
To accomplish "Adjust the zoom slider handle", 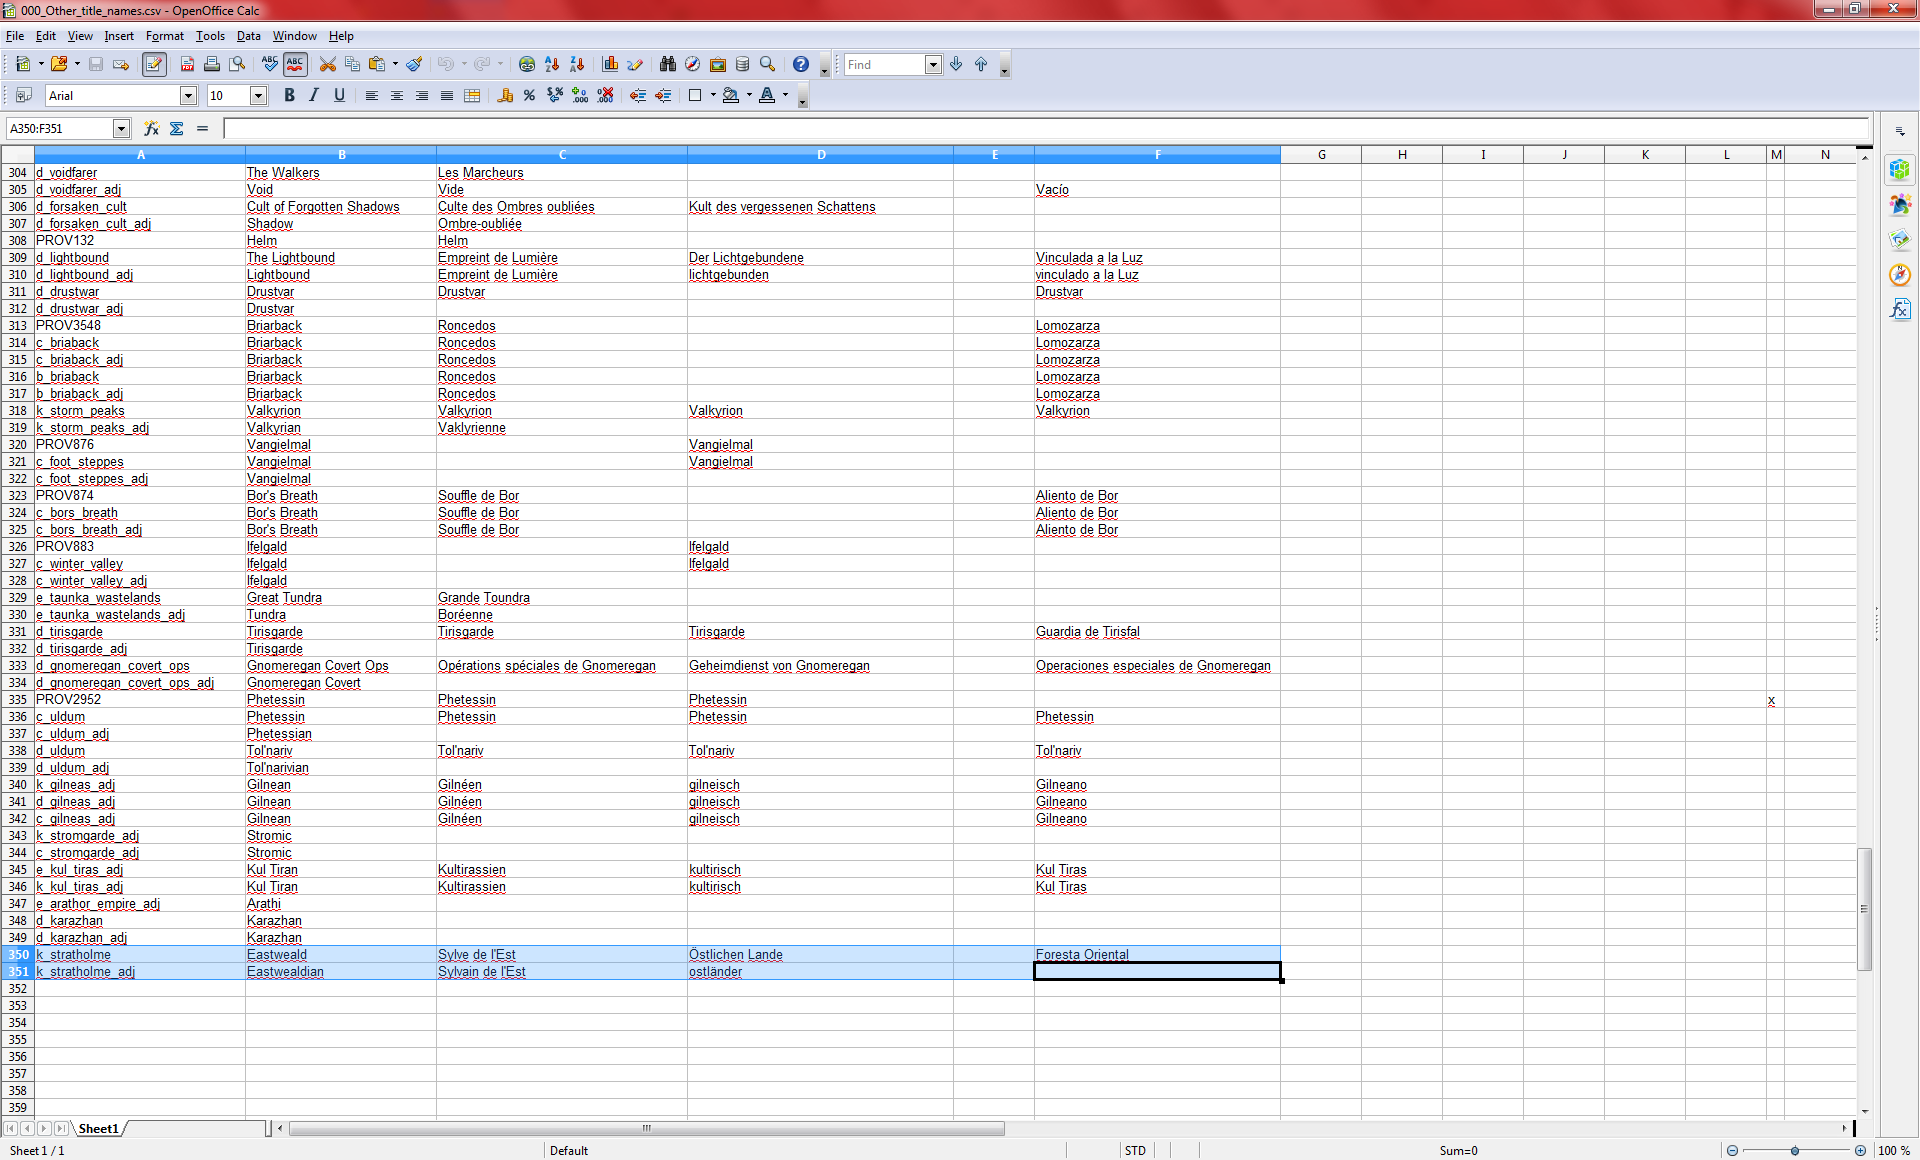I will pos(1795,1150).
